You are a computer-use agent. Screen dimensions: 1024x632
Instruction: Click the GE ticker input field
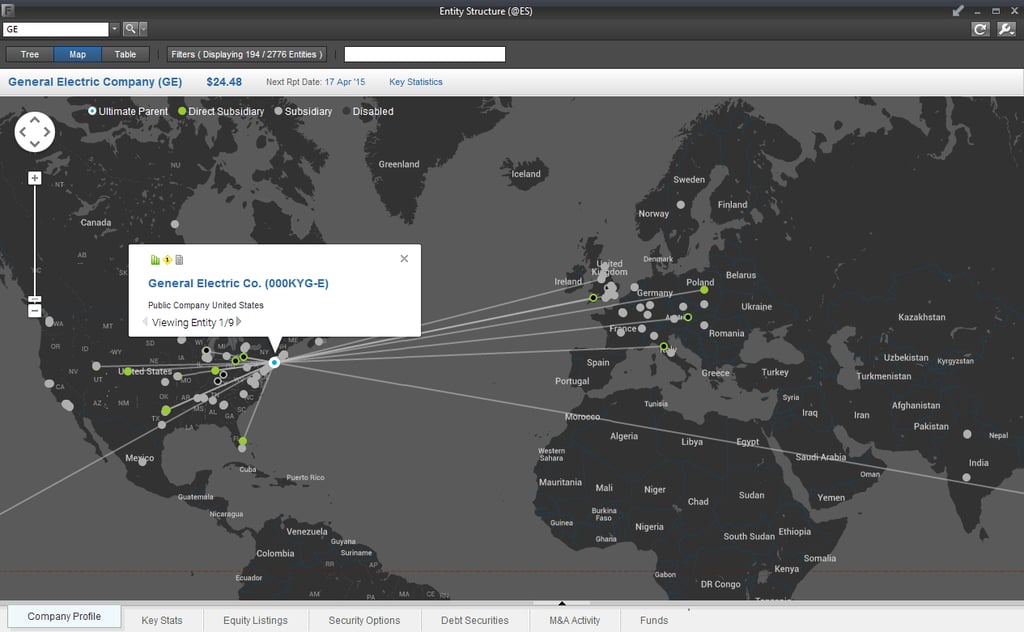tap(56, 29)
